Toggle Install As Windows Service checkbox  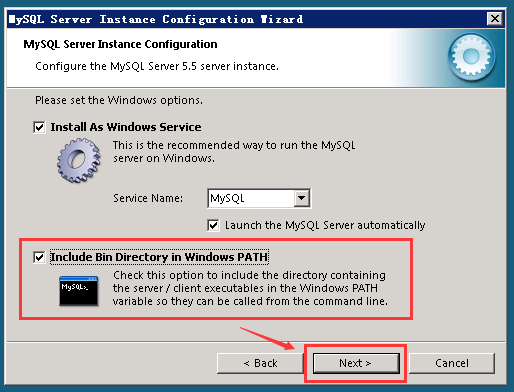pos(39,127)
